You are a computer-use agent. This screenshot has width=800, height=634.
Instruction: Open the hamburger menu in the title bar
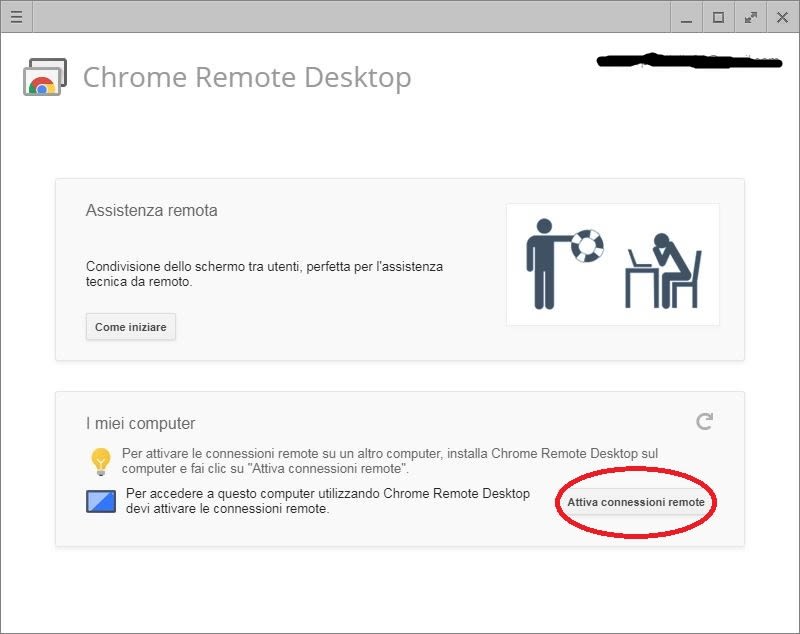click(x=16, y=17)
